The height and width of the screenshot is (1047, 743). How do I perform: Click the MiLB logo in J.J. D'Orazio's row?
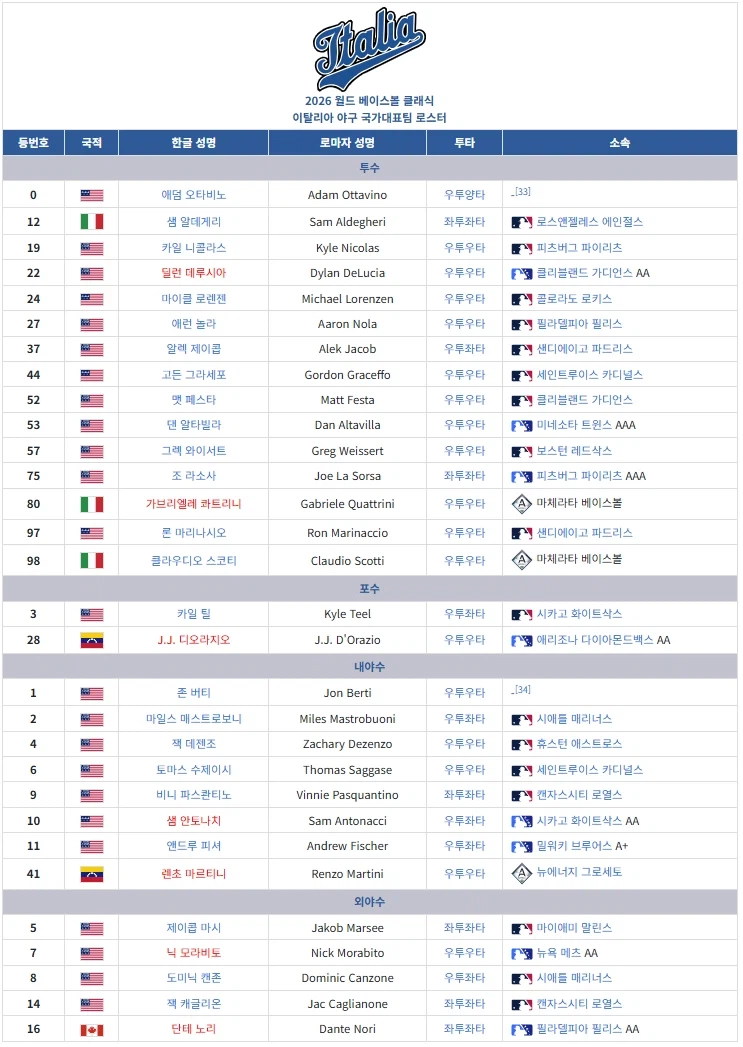[522, 641]
